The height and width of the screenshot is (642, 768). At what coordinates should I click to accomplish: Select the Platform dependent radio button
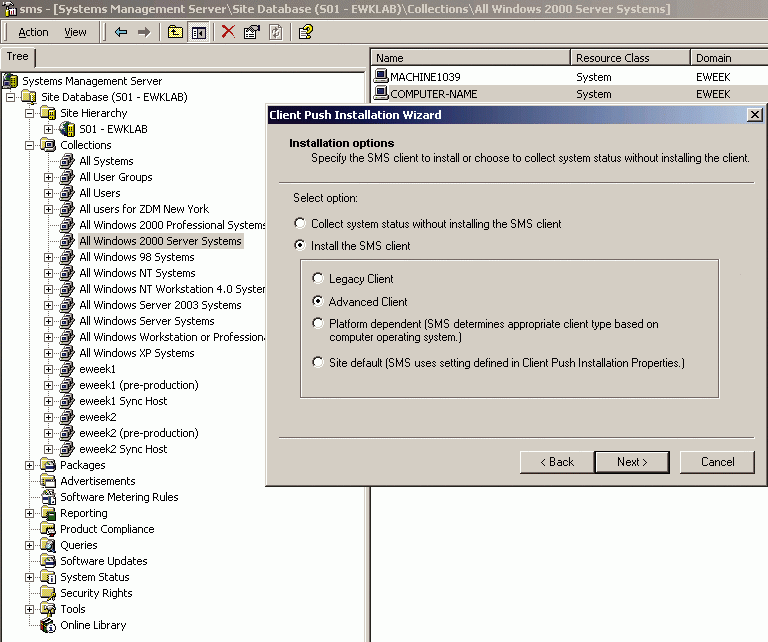coord(318,323)
